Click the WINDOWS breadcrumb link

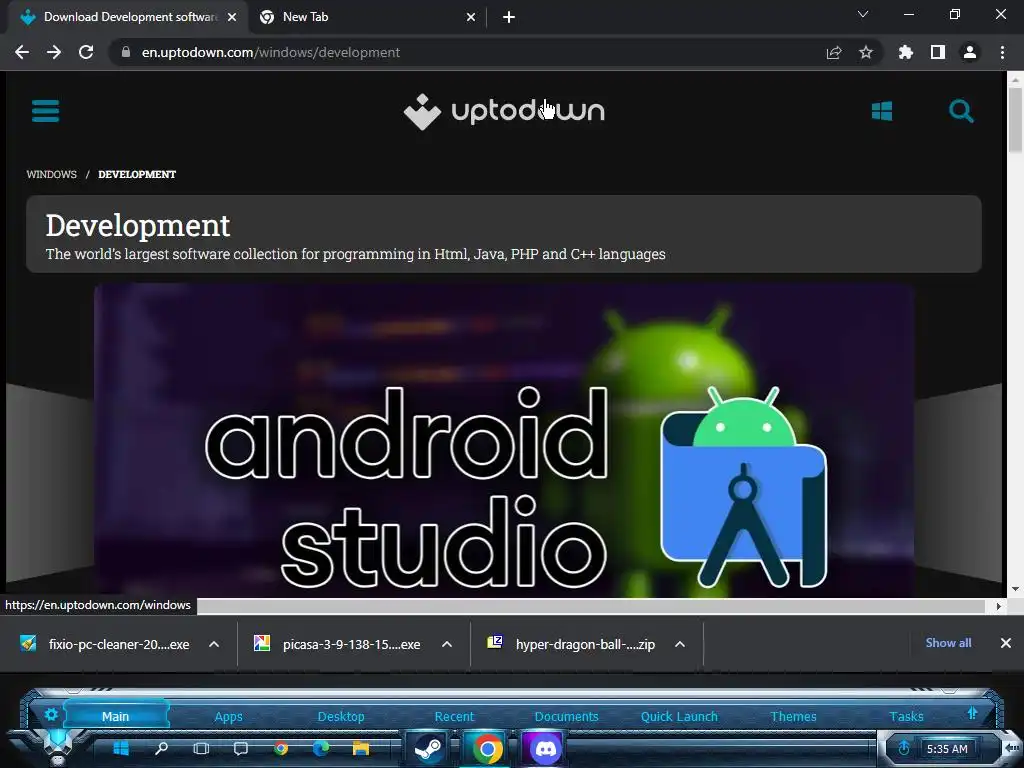(52, 174)
